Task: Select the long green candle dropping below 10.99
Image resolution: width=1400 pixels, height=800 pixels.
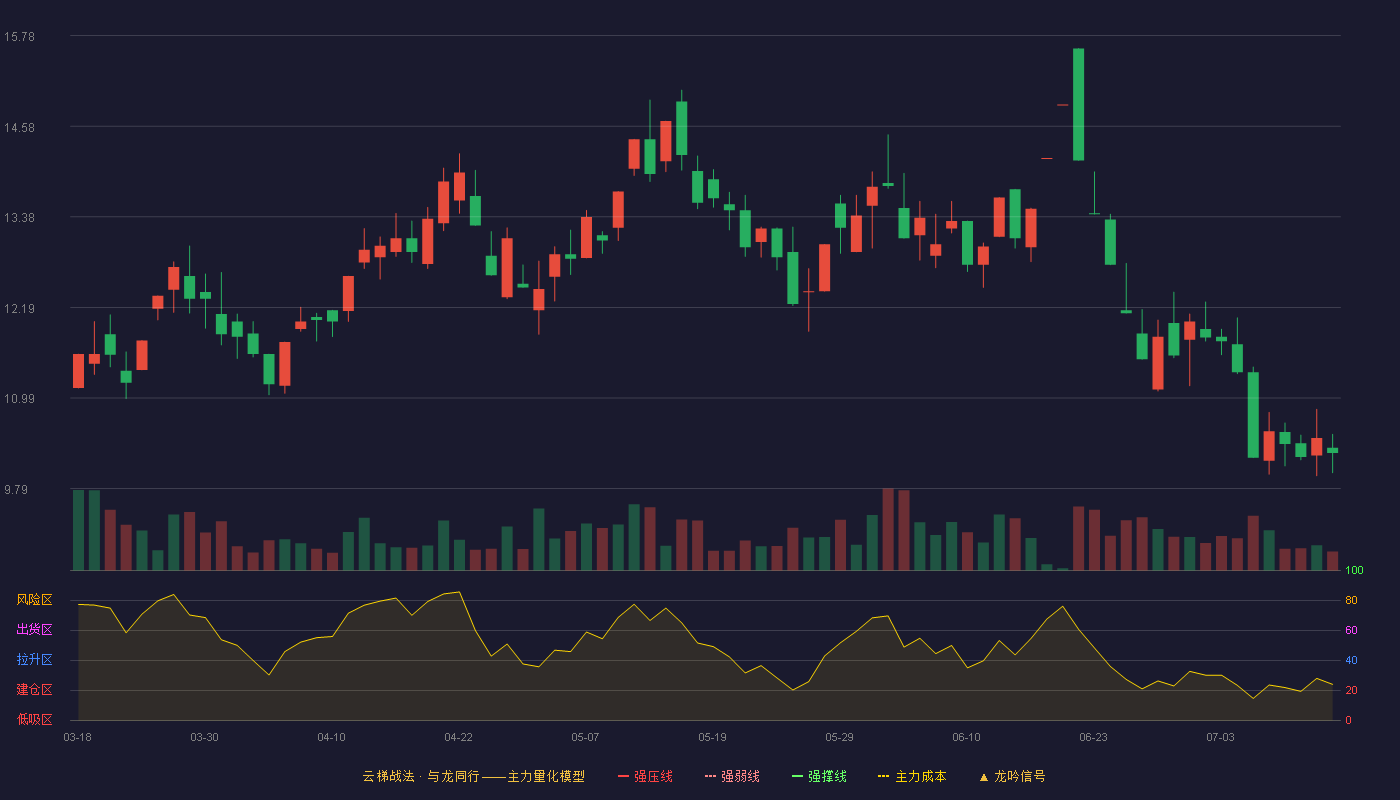Action: pyautogui.click(x=1253, y=415)
